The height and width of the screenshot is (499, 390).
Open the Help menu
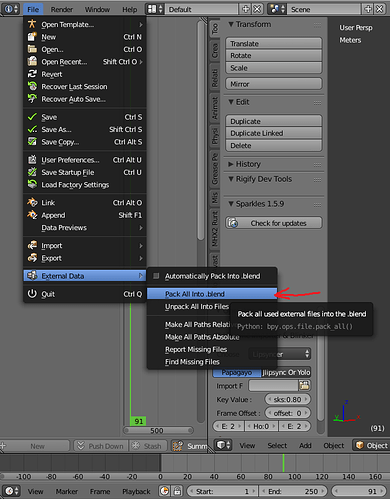pos(129,9)
